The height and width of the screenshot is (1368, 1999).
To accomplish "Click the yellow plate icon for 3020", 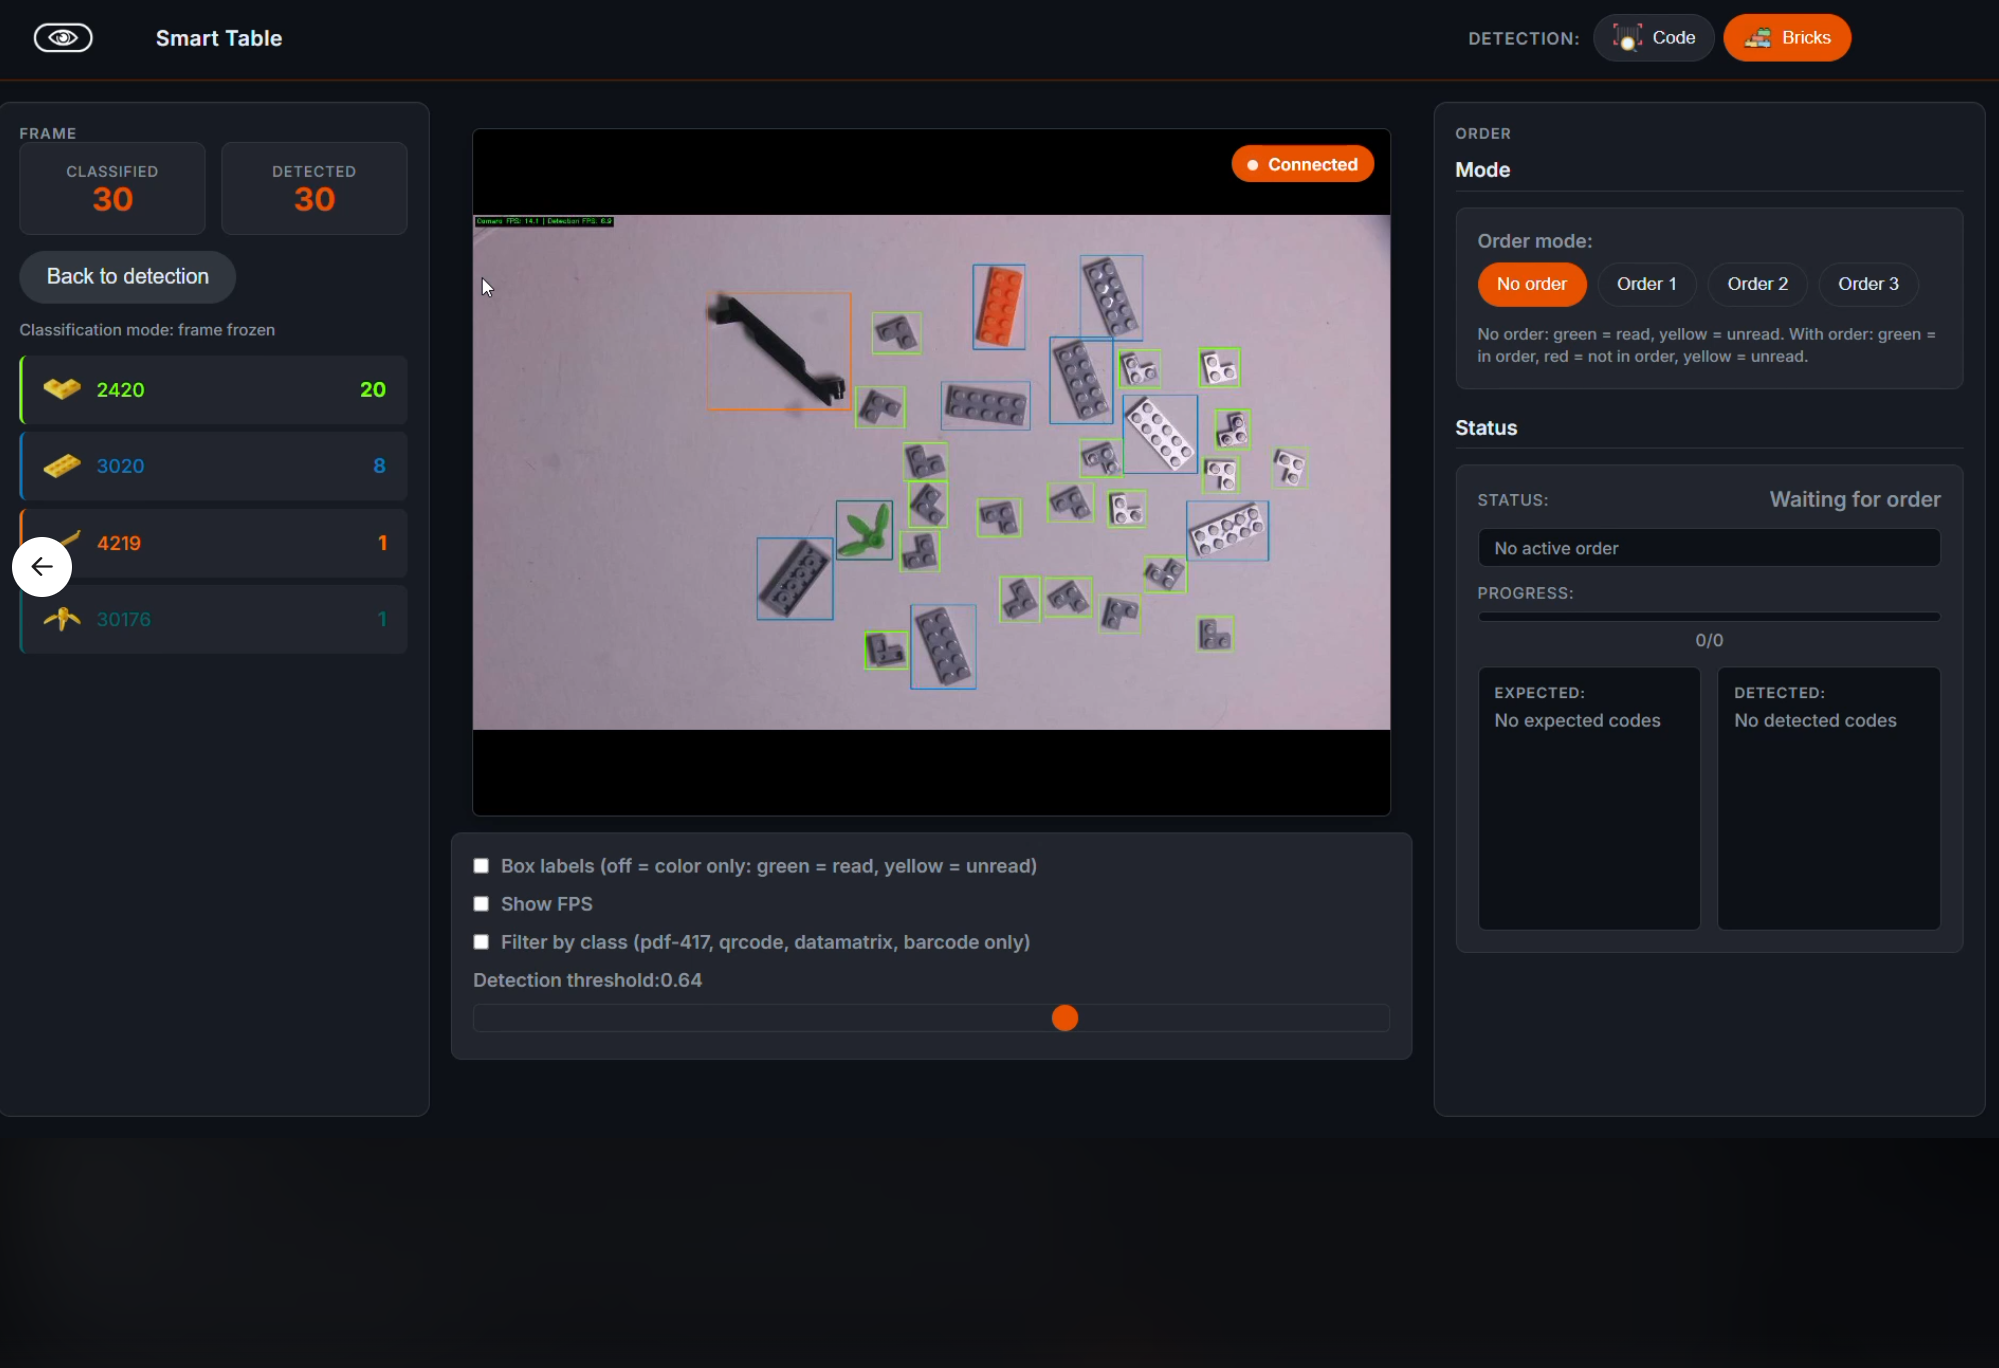I will (62, 466).
